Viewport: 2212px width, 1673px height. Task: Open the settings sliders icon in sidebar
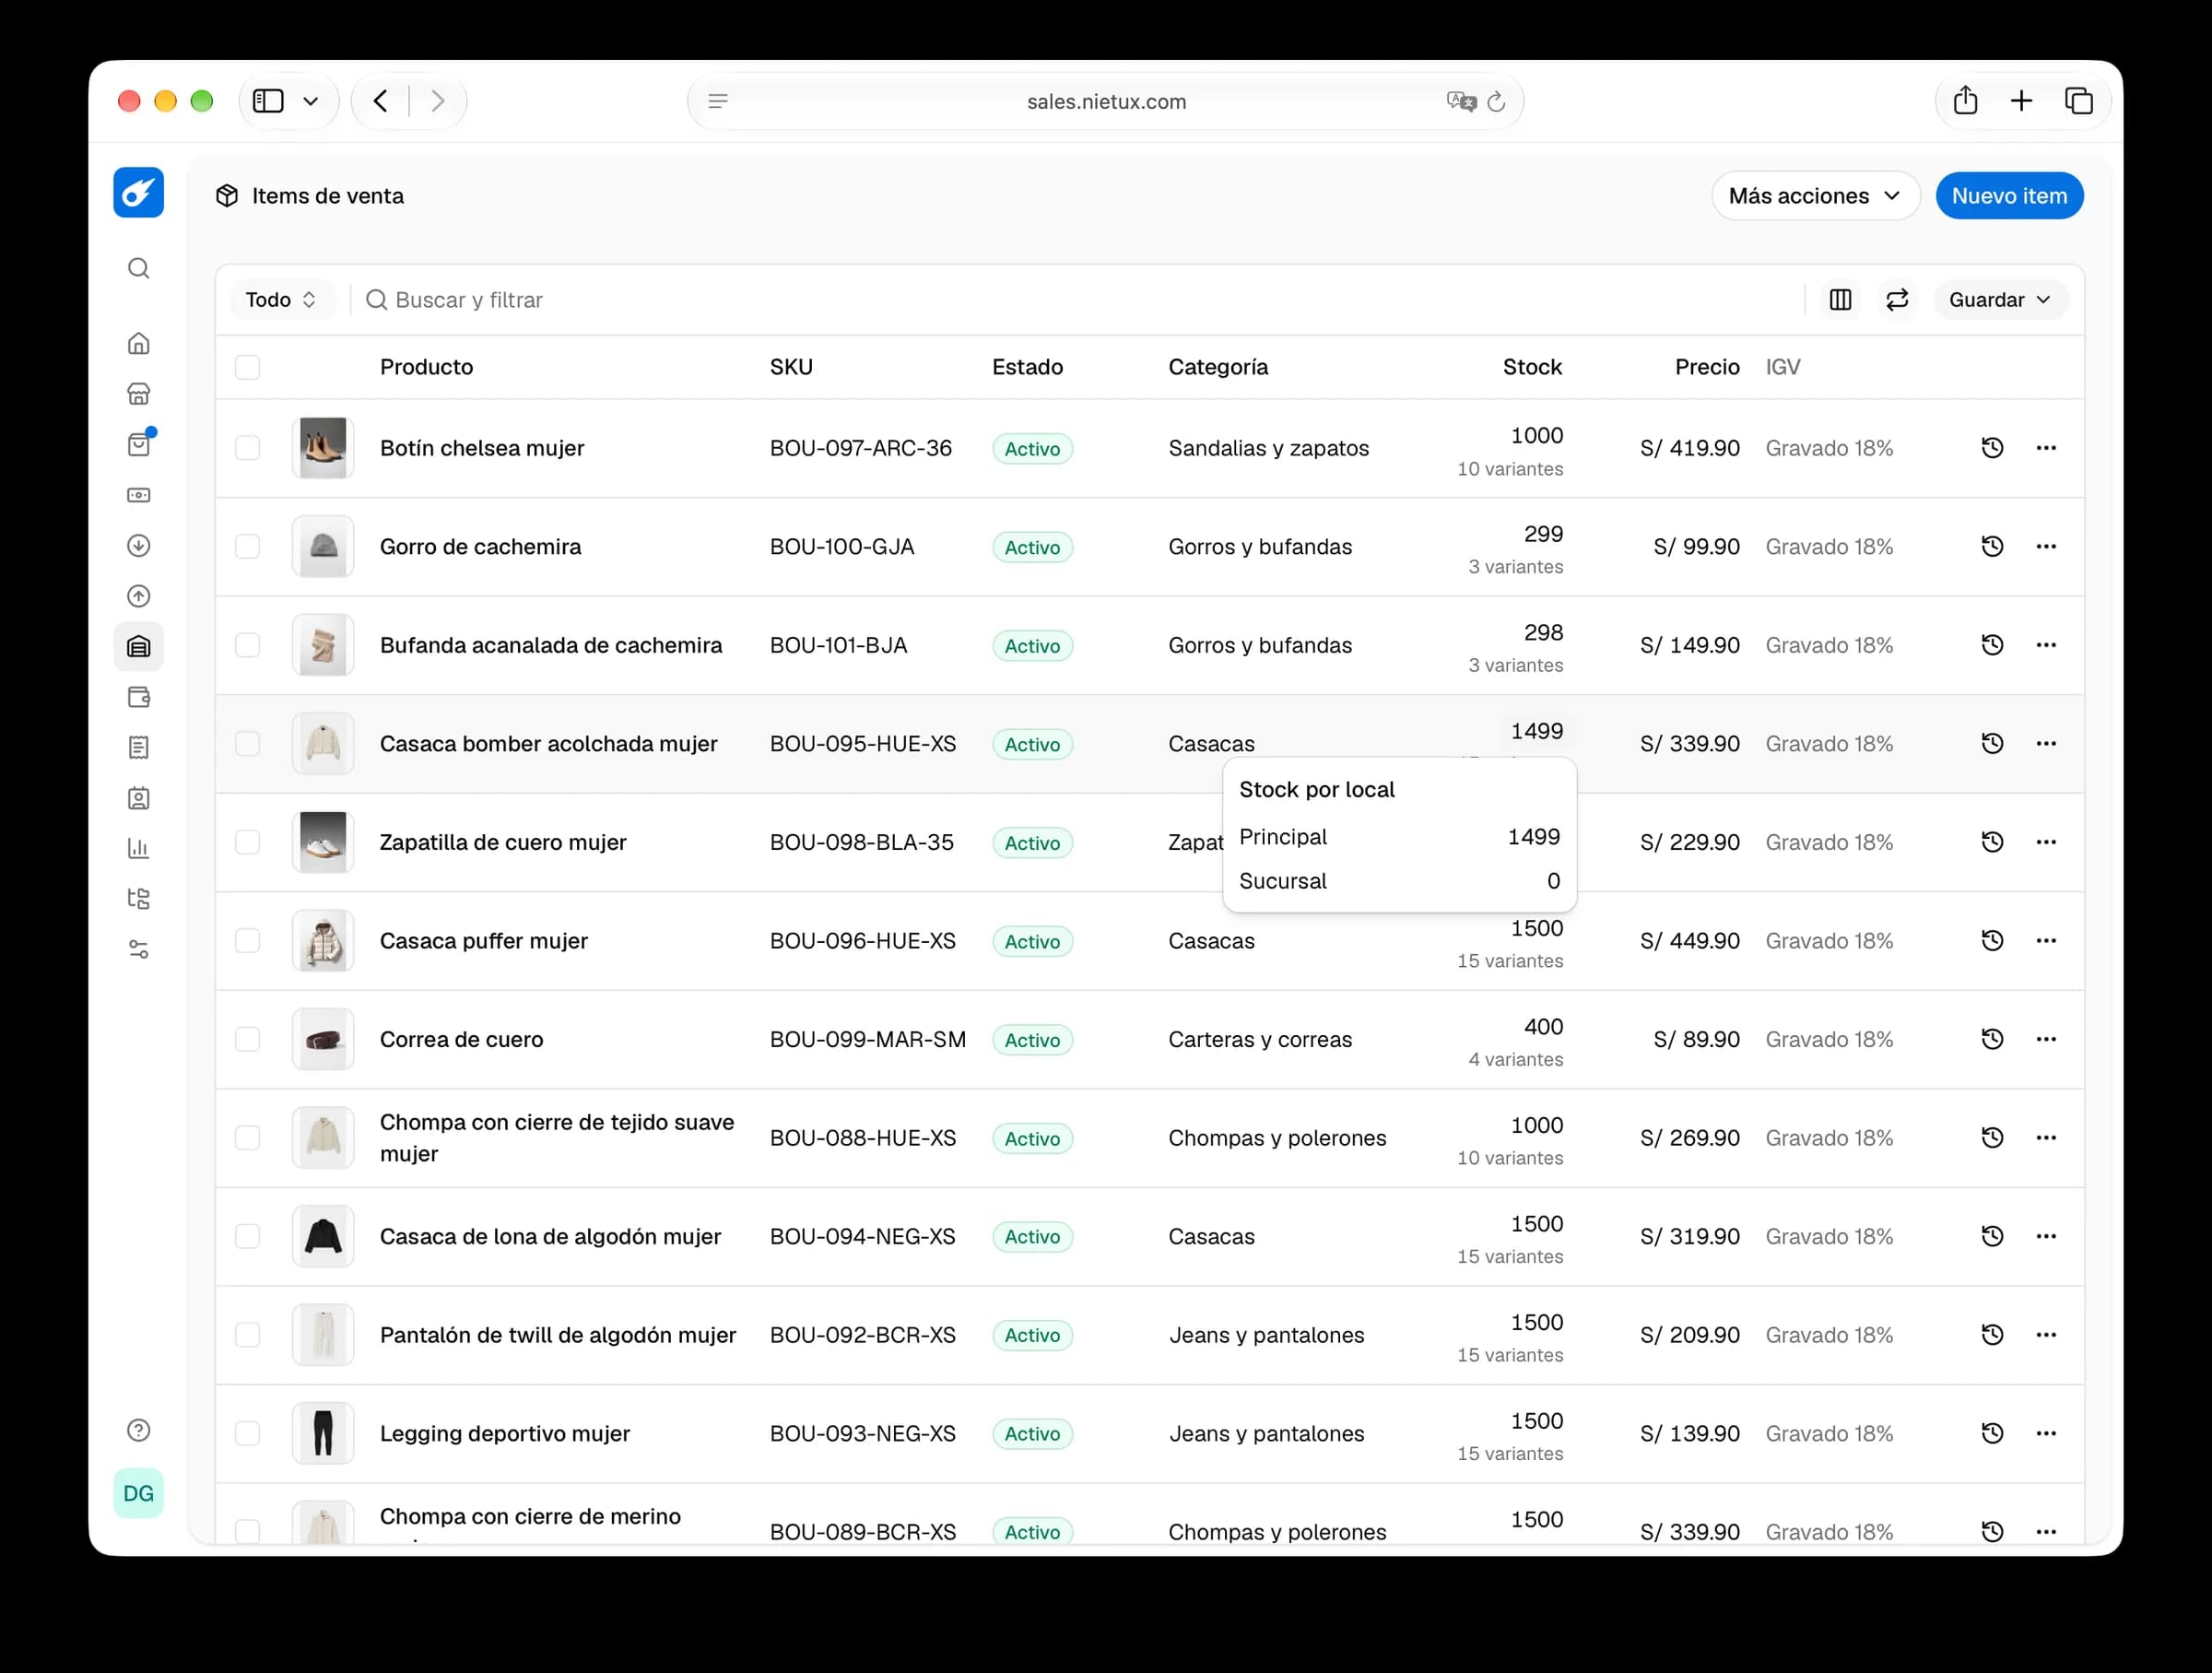tap(139, 949)
